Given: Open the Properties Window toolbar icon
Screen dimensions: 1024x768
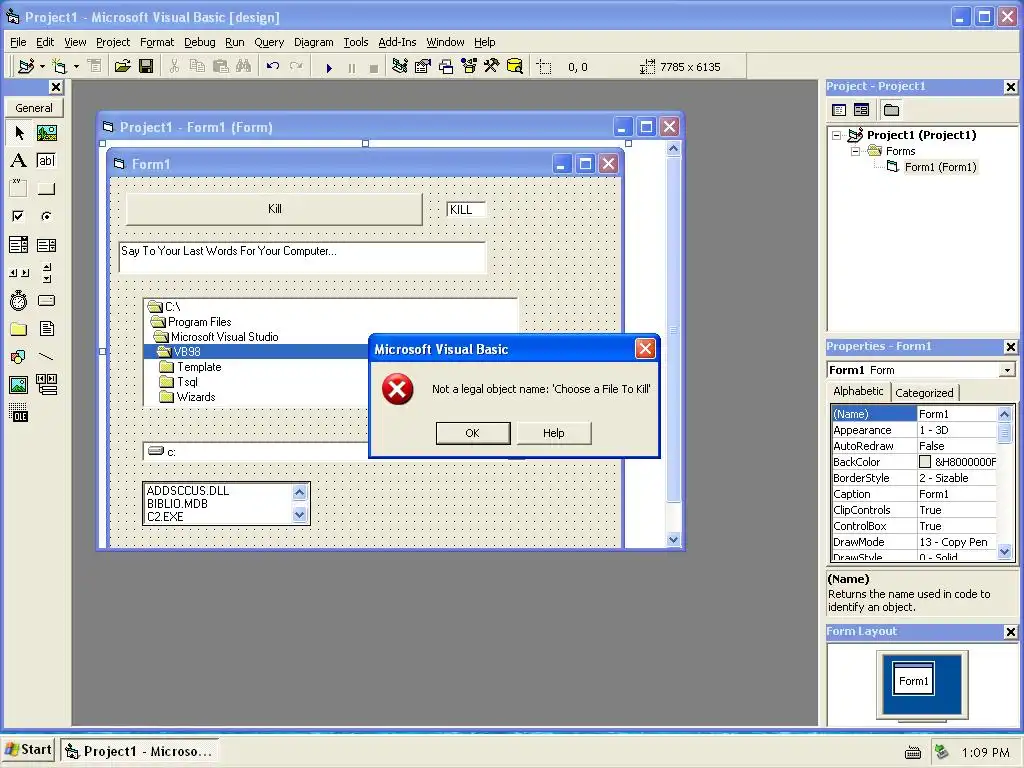Looking at the screenshot, I should 423,67.
